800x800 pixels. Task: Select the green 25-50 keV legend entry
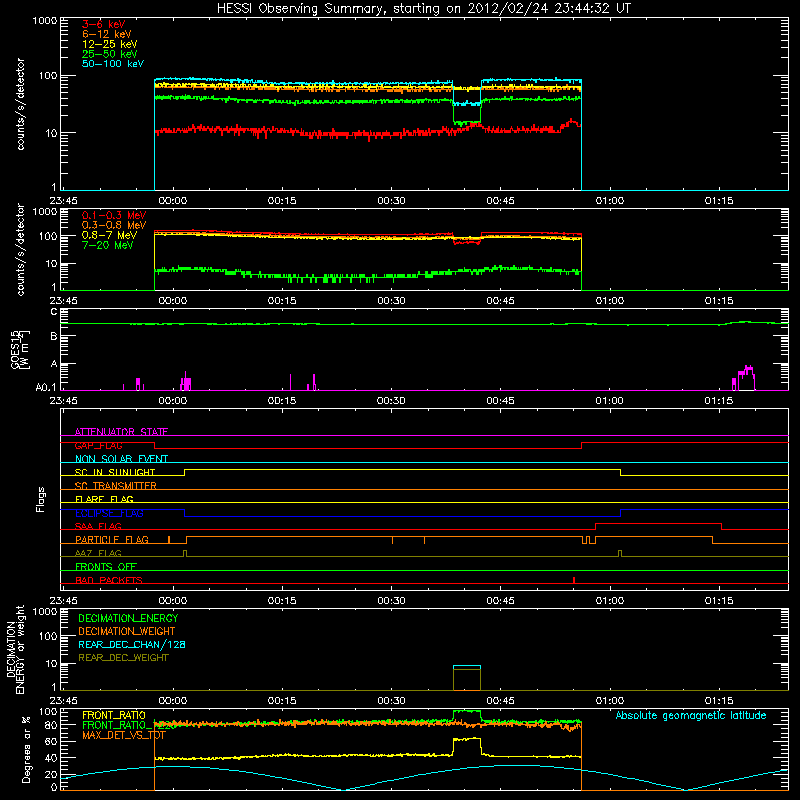click(x=110, y=54)
